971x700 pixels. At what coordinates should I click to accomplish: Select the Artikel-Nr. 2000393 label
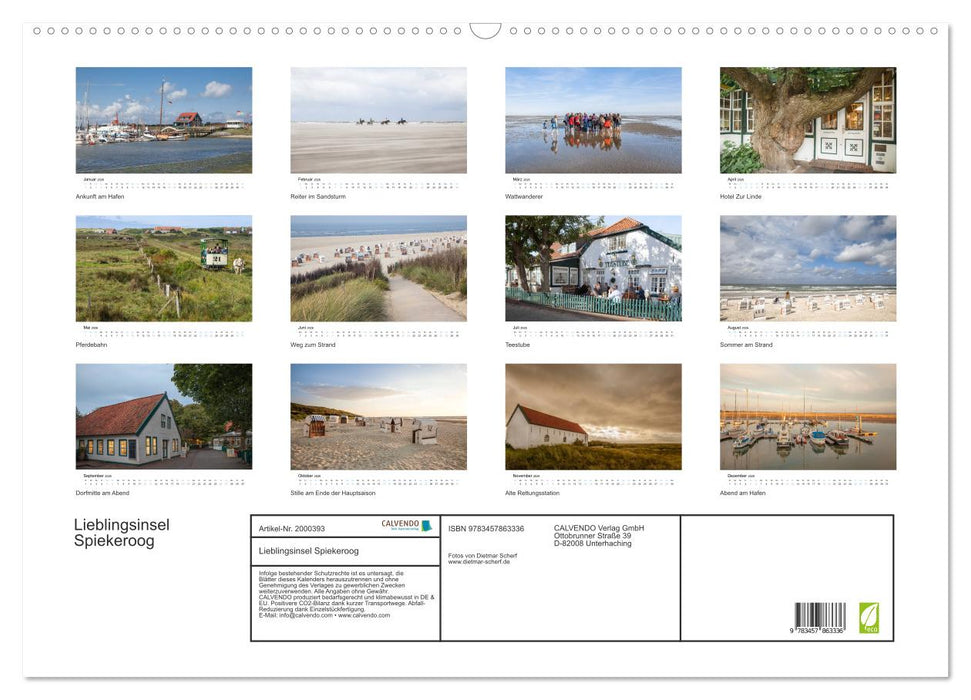coord(293,528)
